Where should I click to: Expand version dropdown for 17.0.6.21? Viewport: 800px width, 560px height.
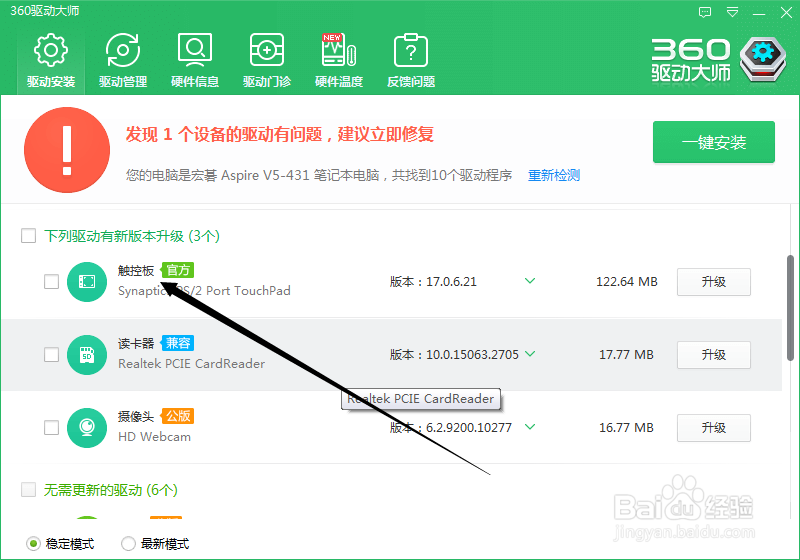[x=530, y=281]
